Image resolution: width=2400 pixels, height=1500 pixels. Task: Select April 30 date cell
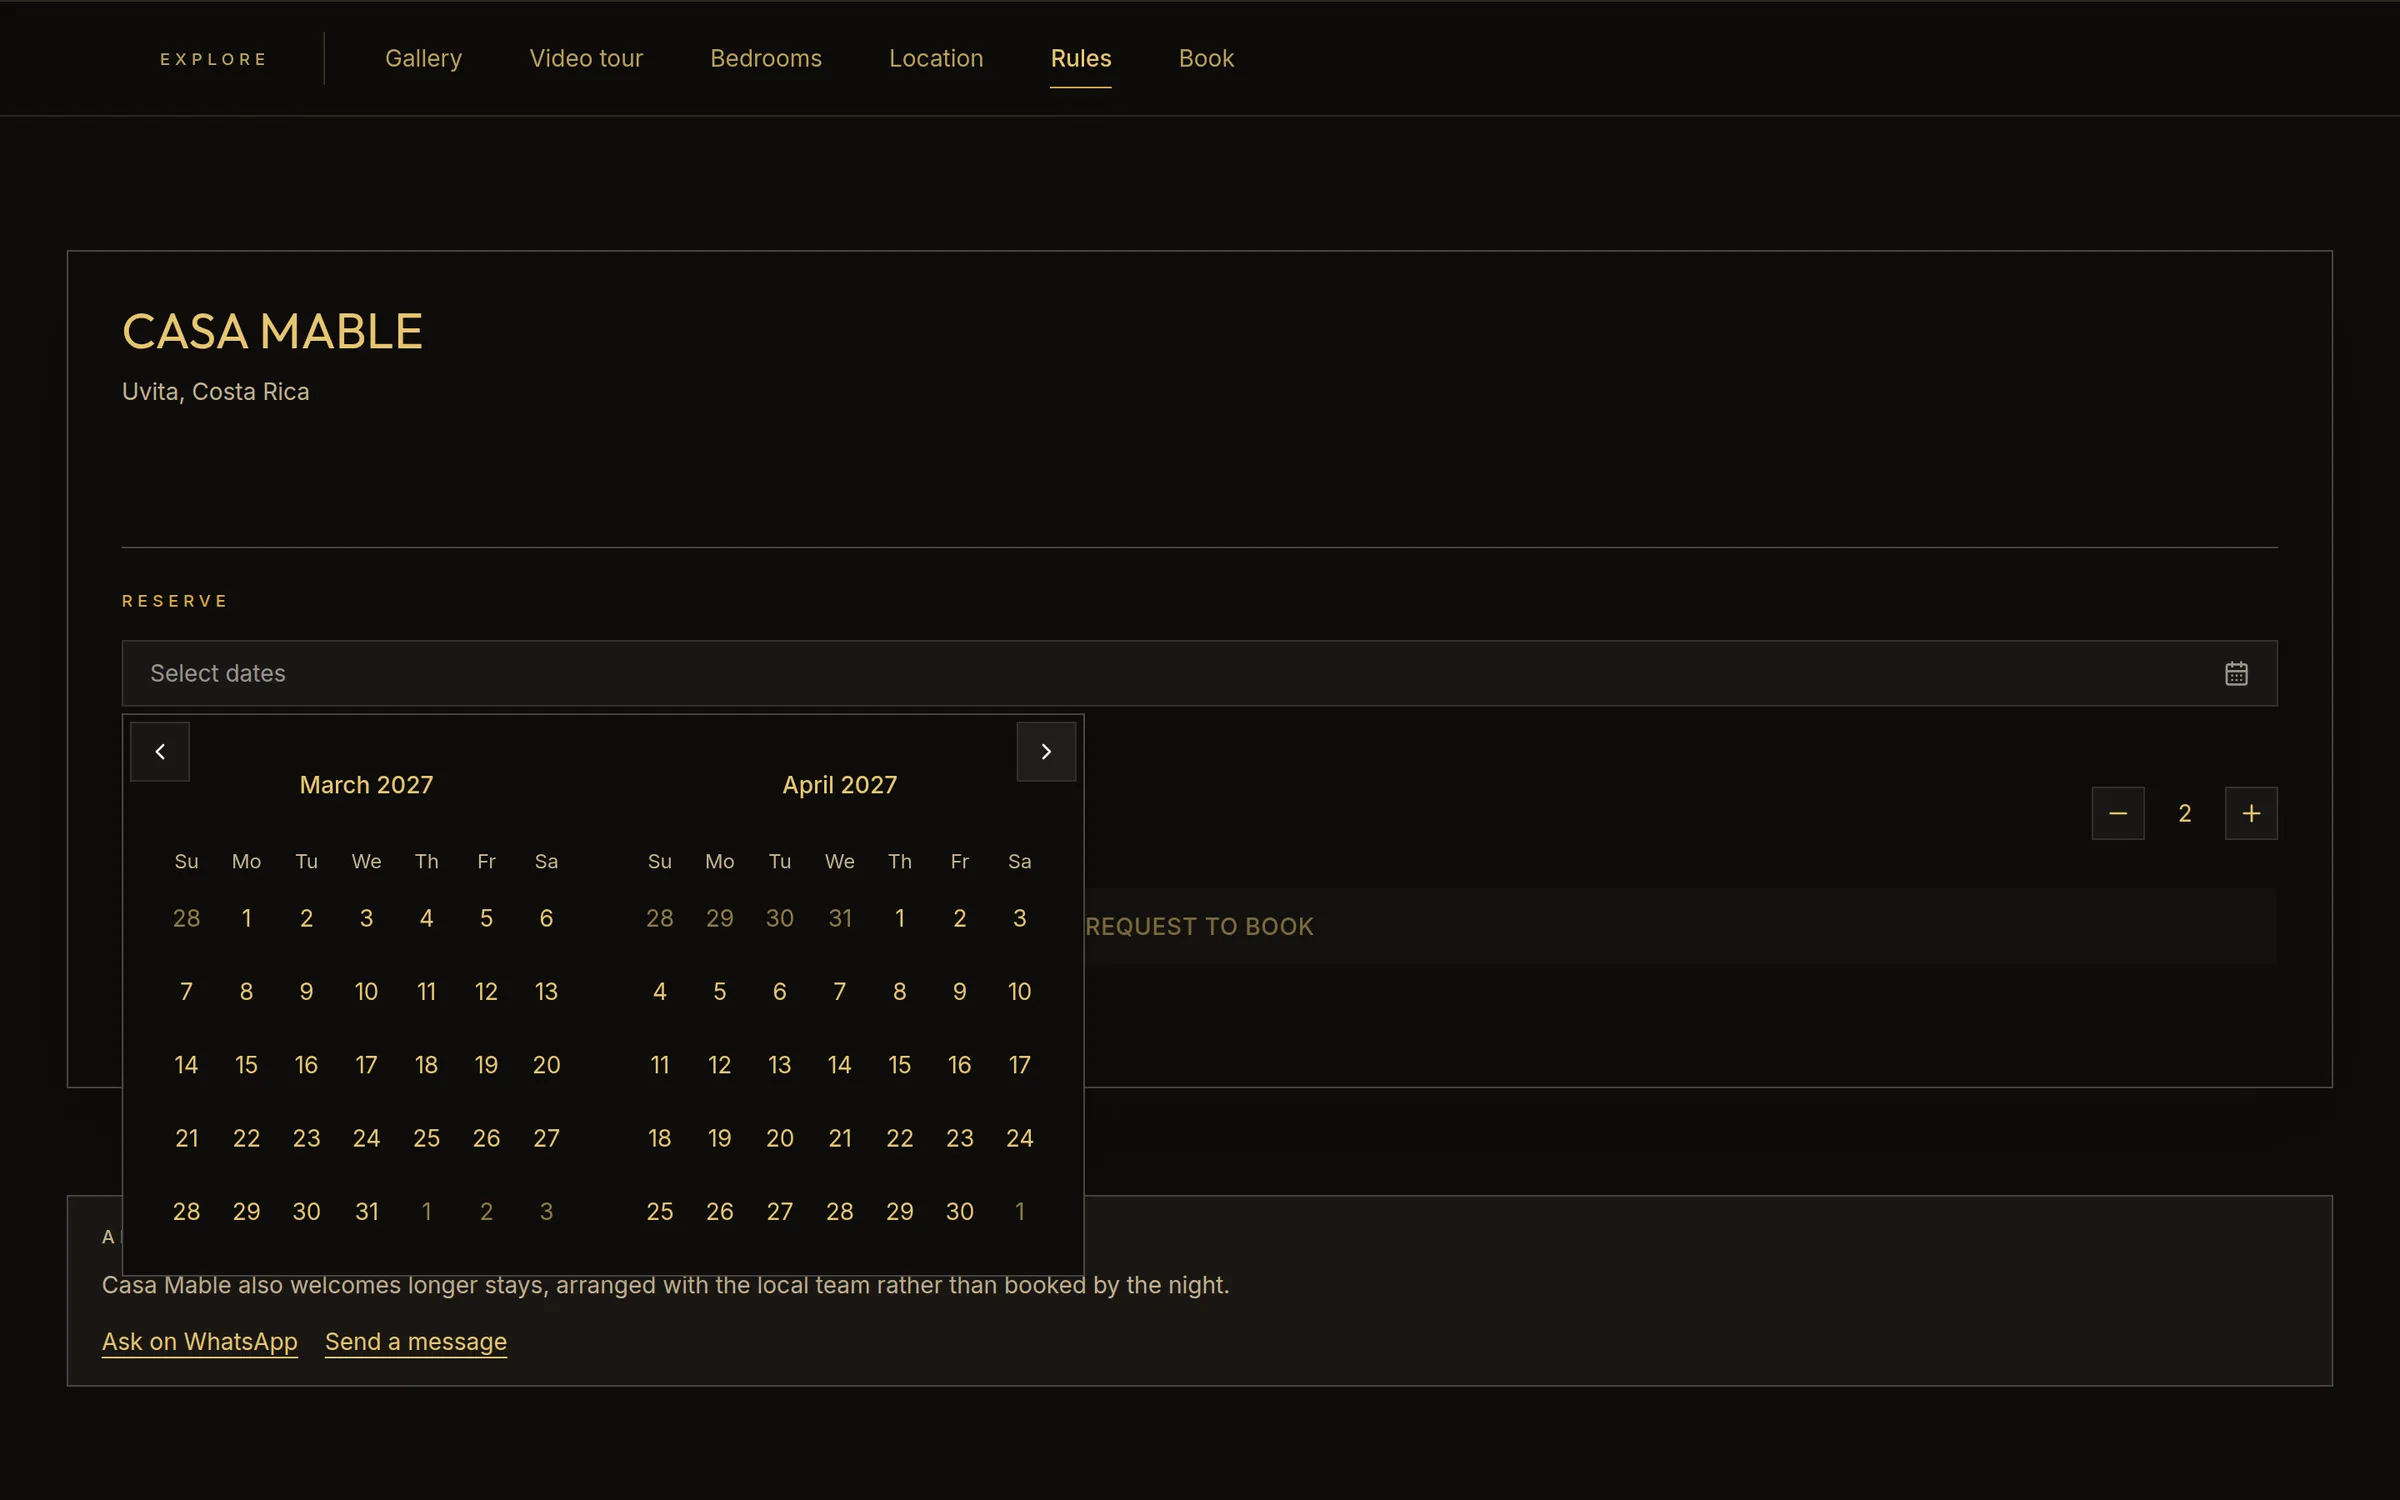click(960, 1211)
